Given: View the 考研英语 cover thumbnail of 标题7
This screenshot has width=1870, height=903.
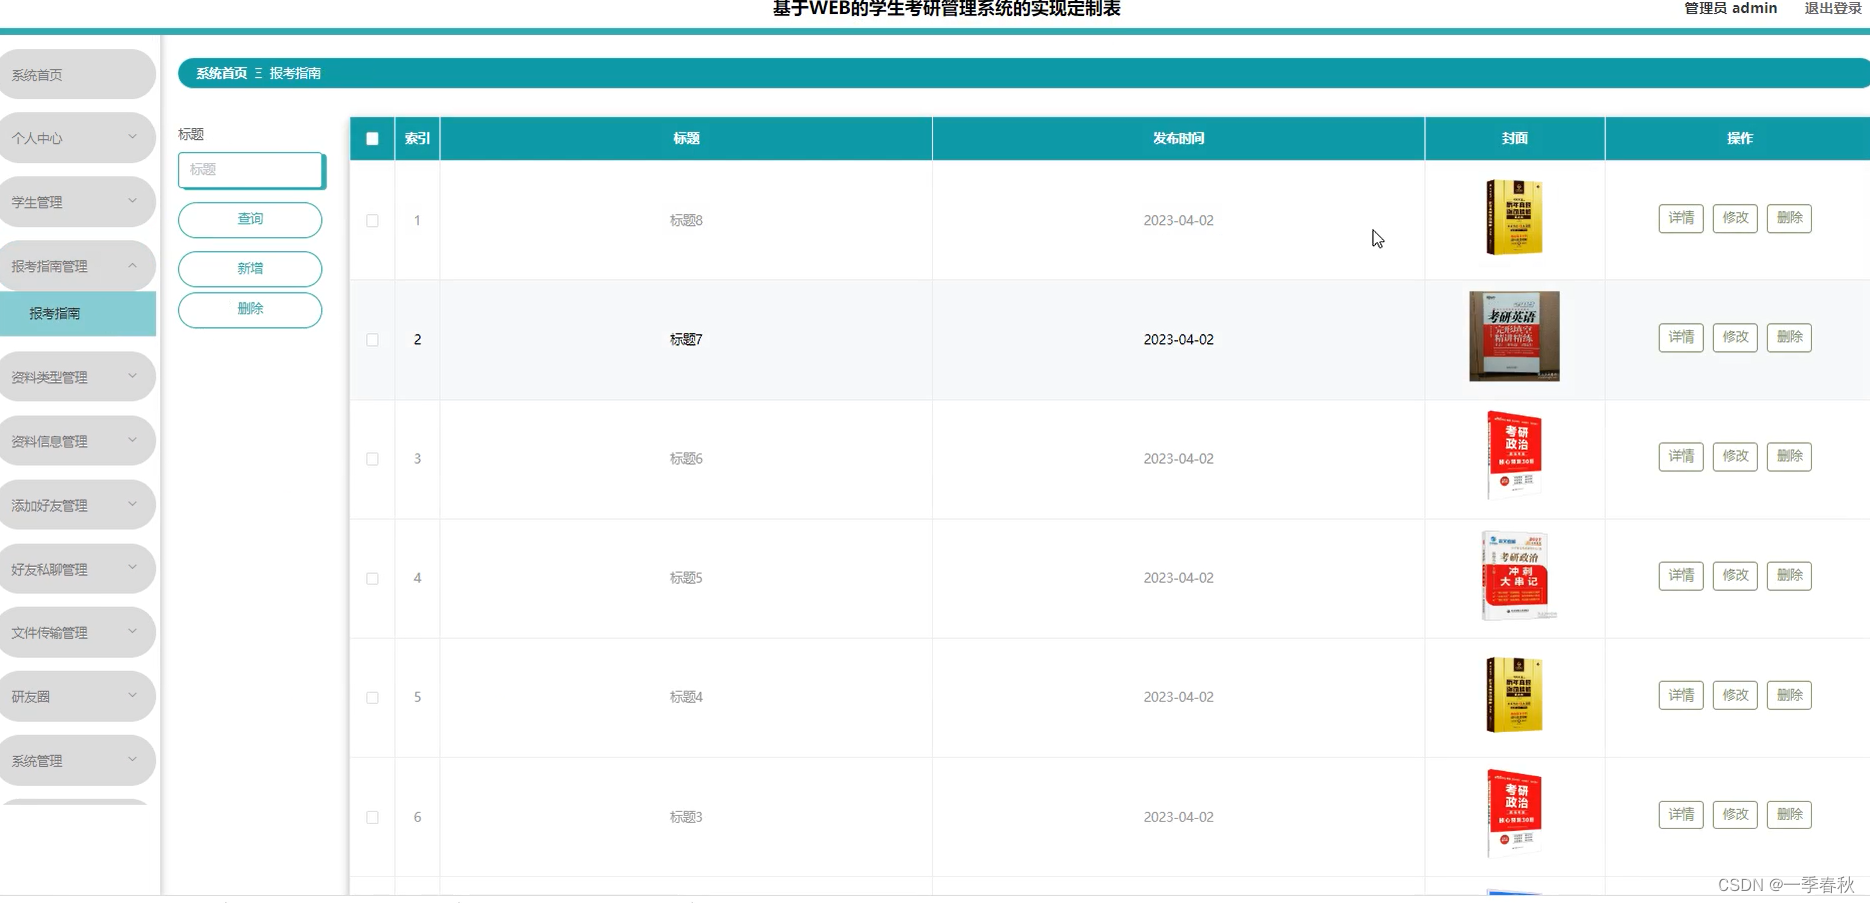Looking at the screenshot, I should (1513, 336).
